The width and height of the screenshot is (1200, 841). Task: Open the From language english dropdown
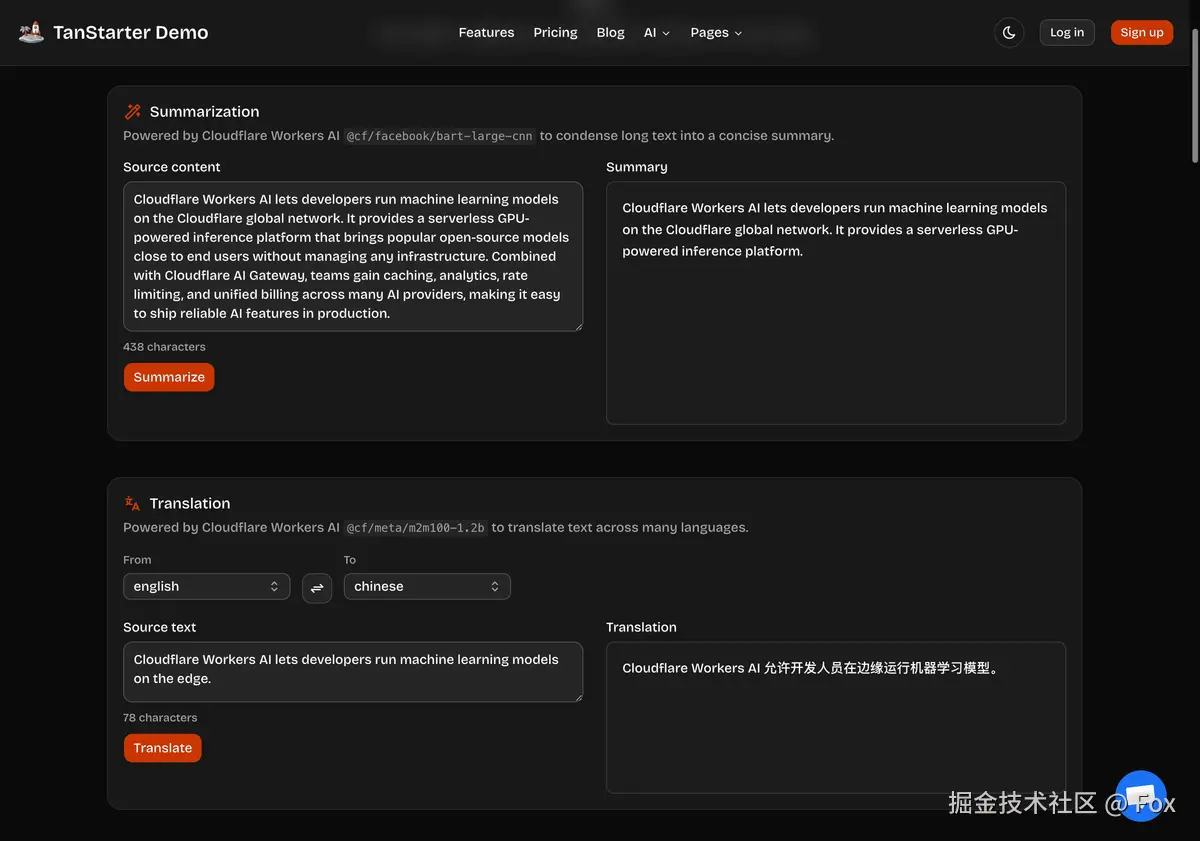click(x=207, y=587)
